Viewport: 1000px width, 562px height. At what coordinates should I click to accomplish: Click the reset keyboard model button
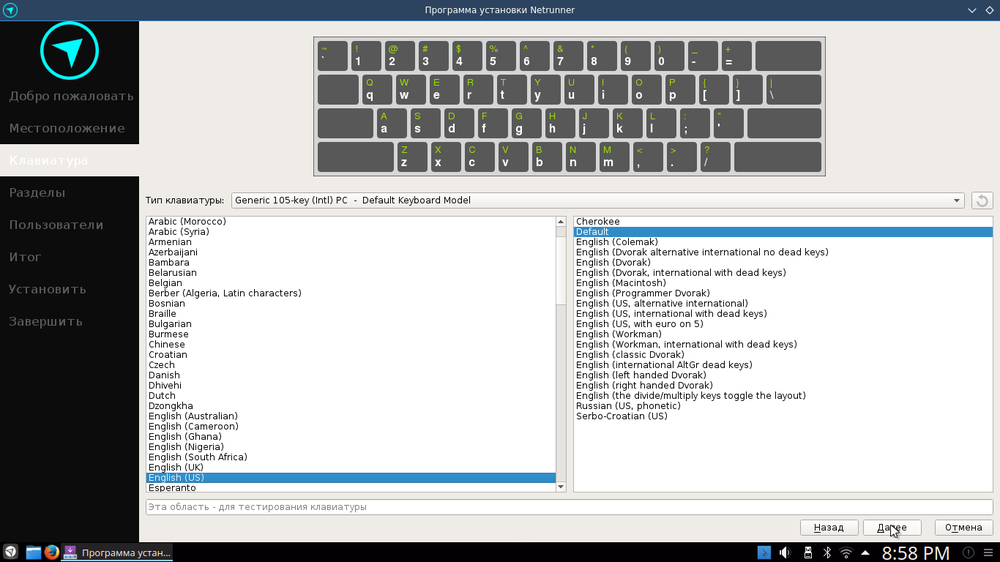[982, 200]
